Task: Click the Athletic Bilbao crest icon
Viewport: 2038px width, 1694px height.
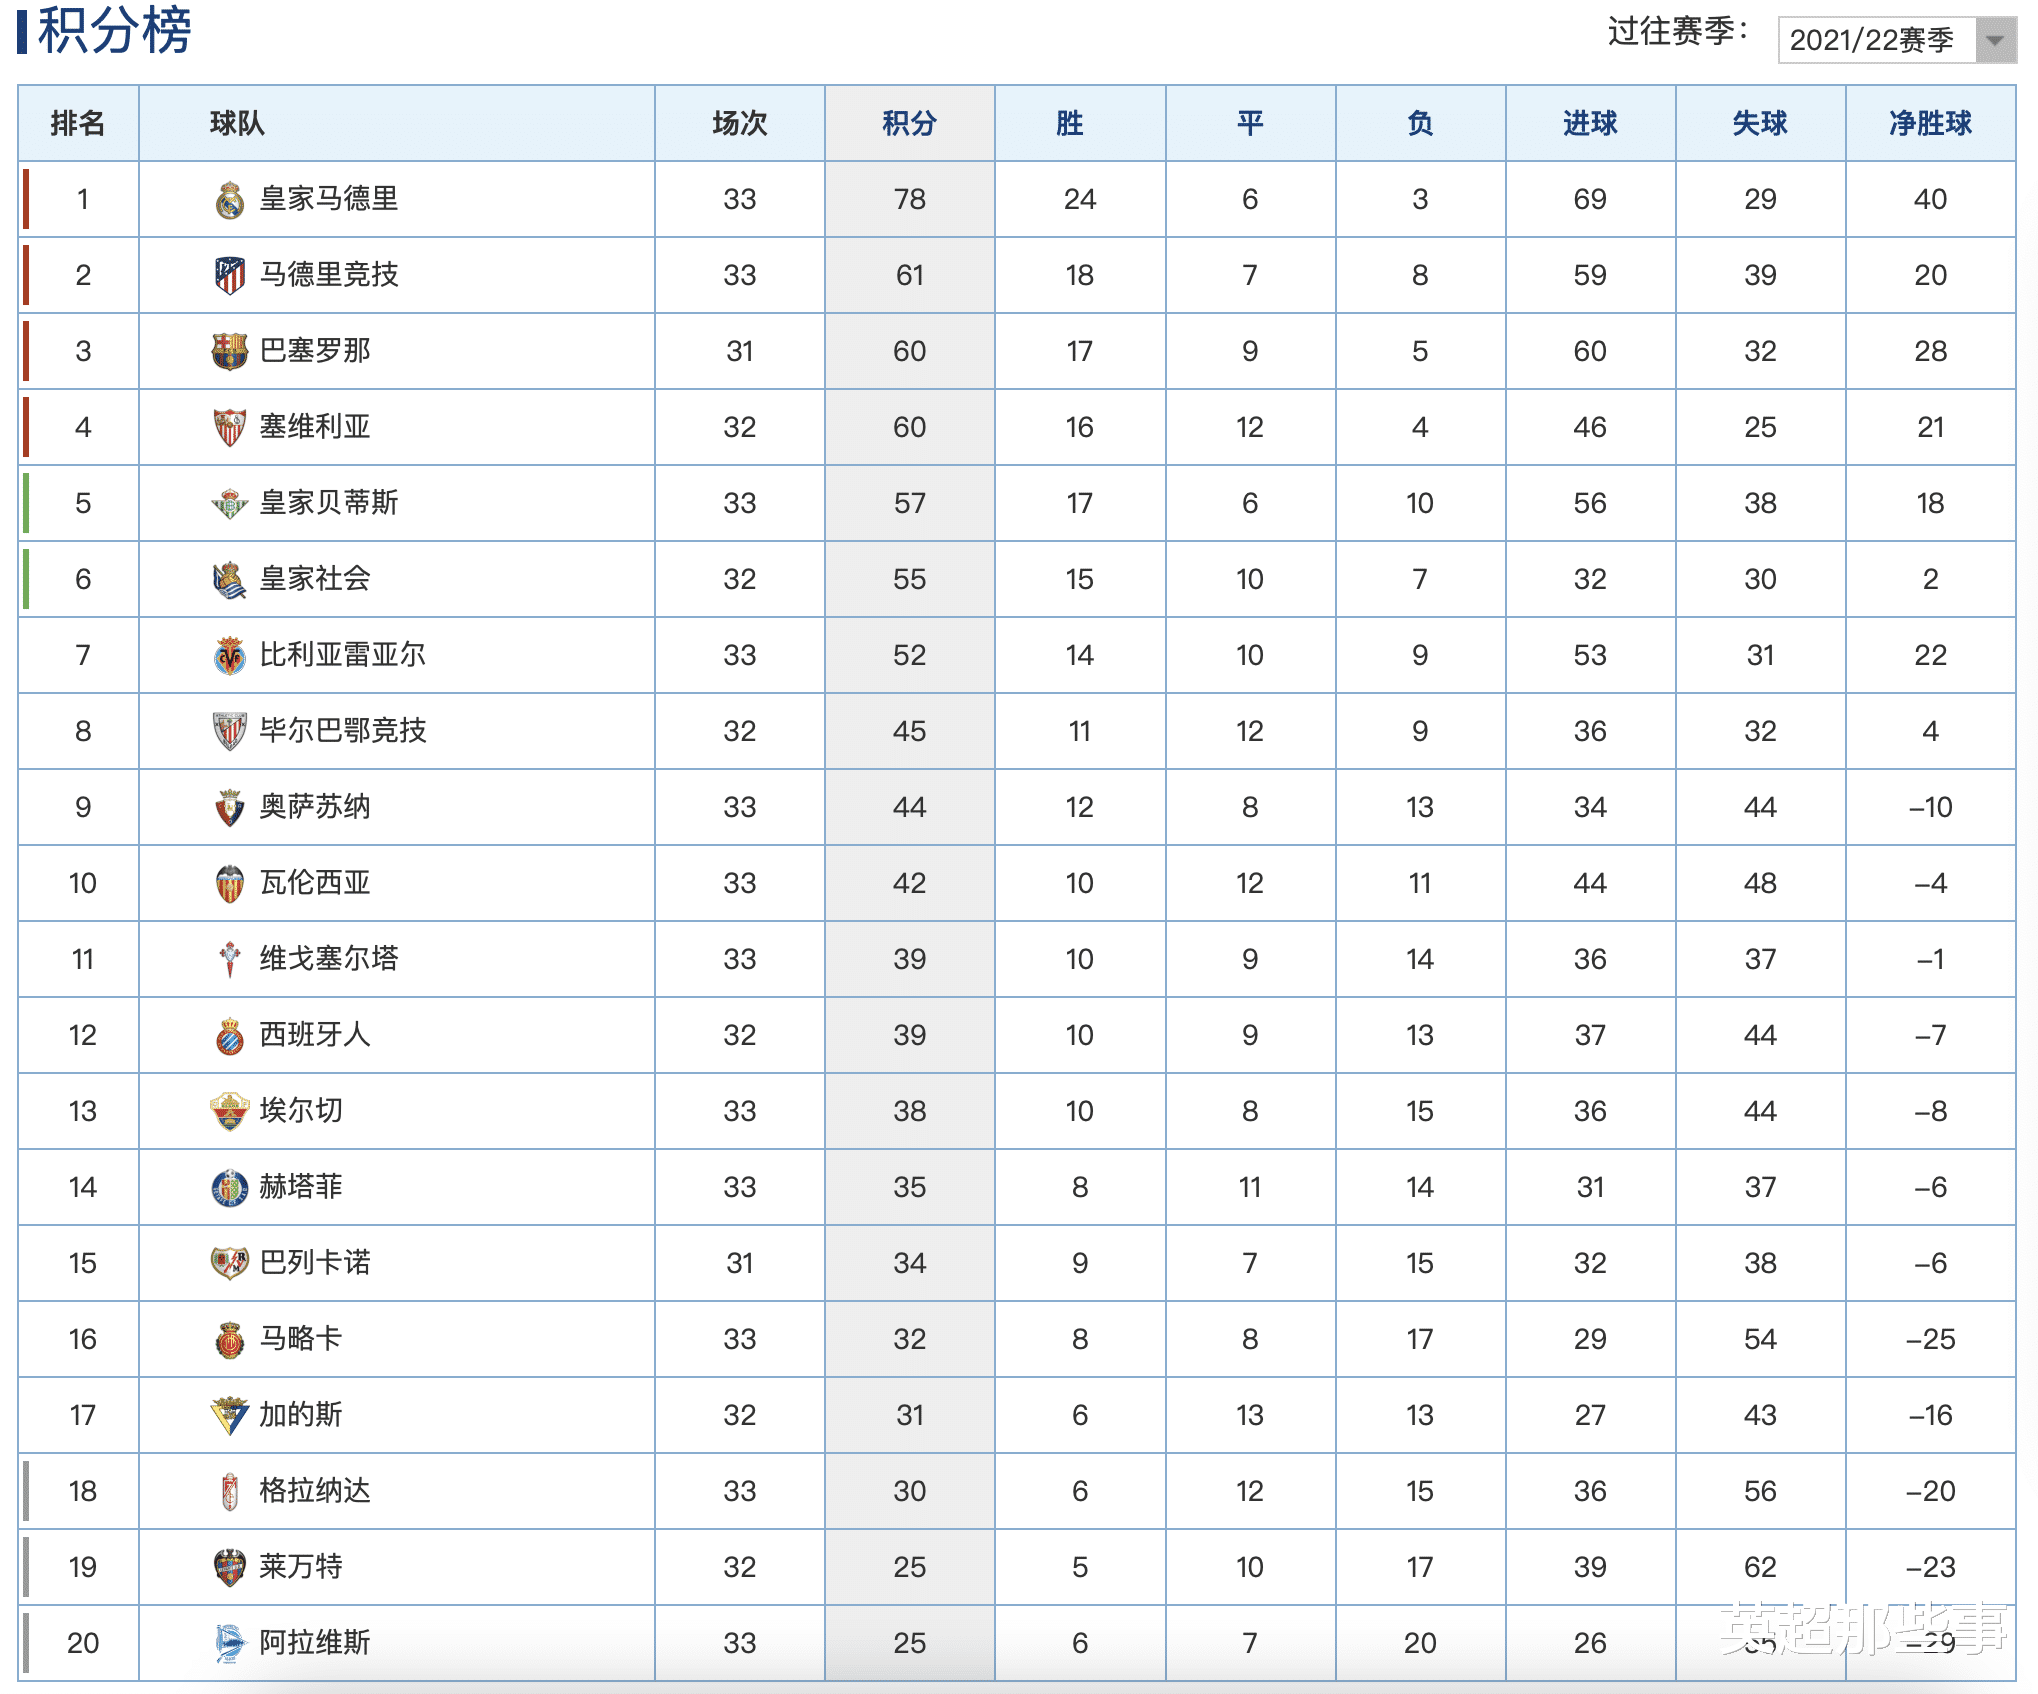Action: 230,732
